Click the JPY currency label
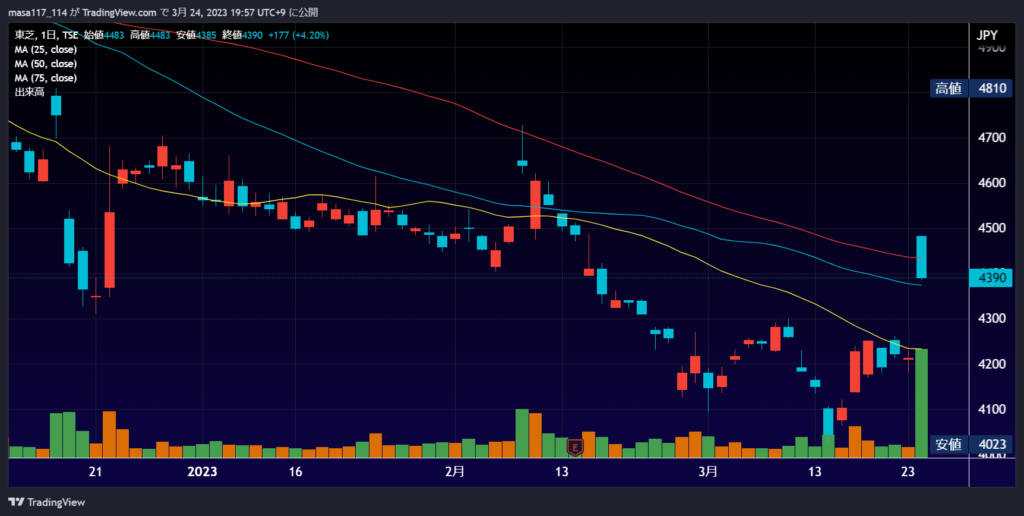 click(987, 35)
